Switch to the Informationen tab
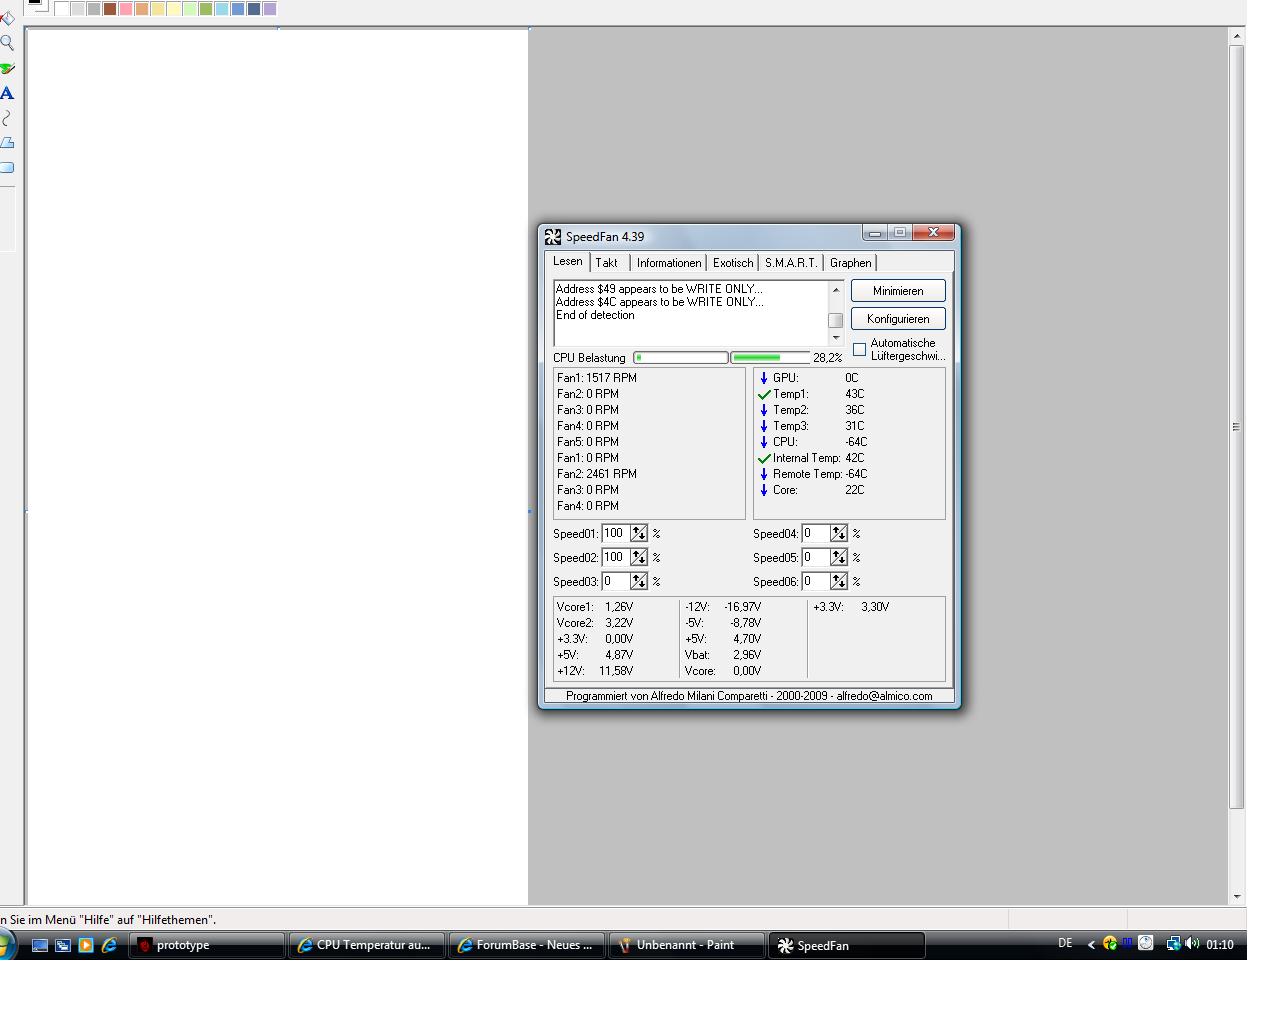 click(669, 263)
